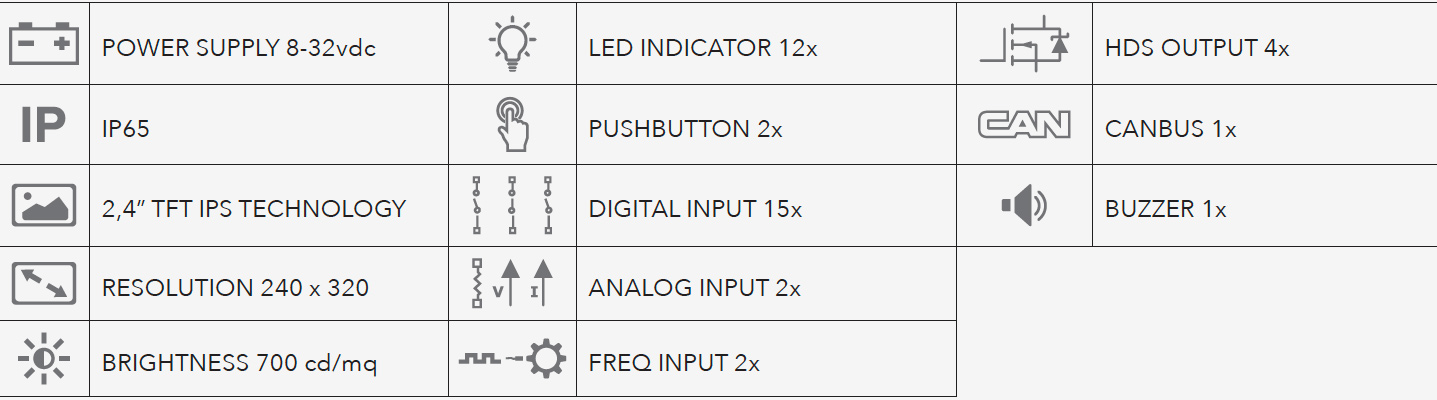Click the IP protection rating icon
The image size is (1437, 400).
click(x=44, y=126)
